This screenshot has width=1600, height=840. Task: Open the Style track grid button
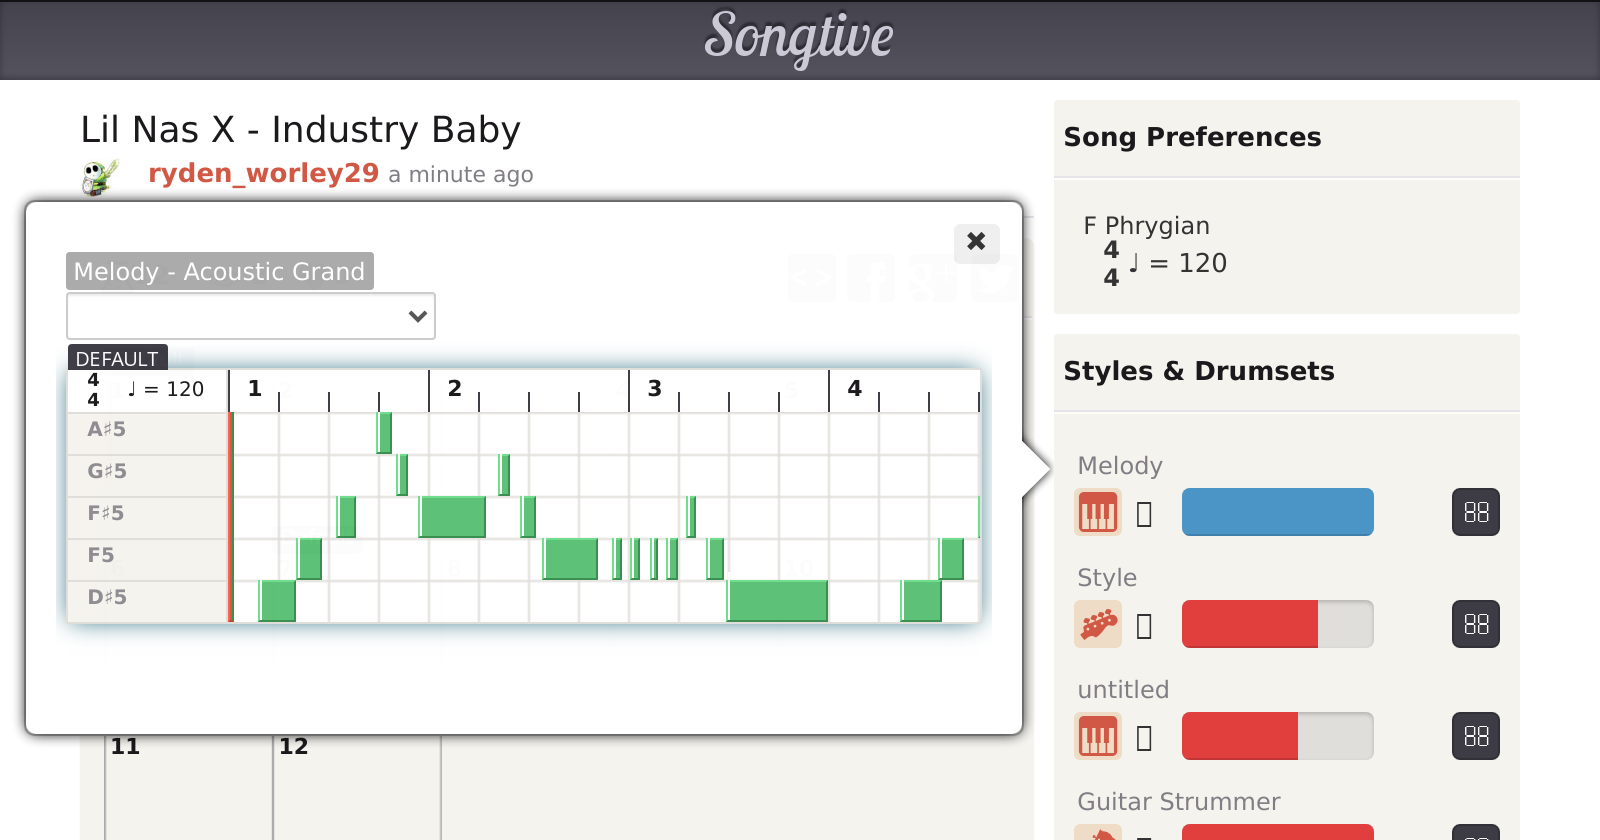click(x=1475, y=625)
